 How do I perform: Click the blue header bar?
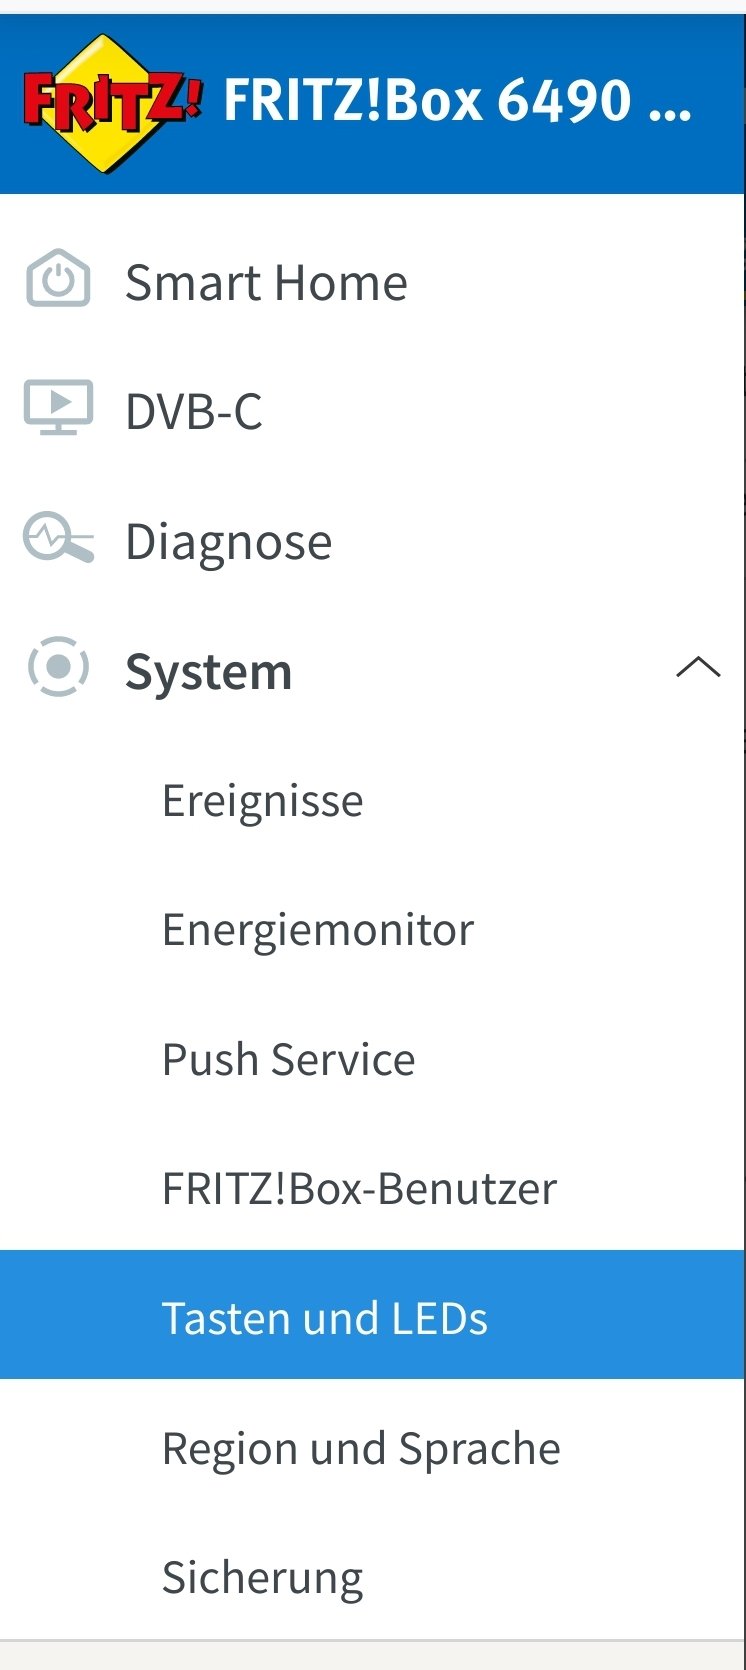pos(372,104)
